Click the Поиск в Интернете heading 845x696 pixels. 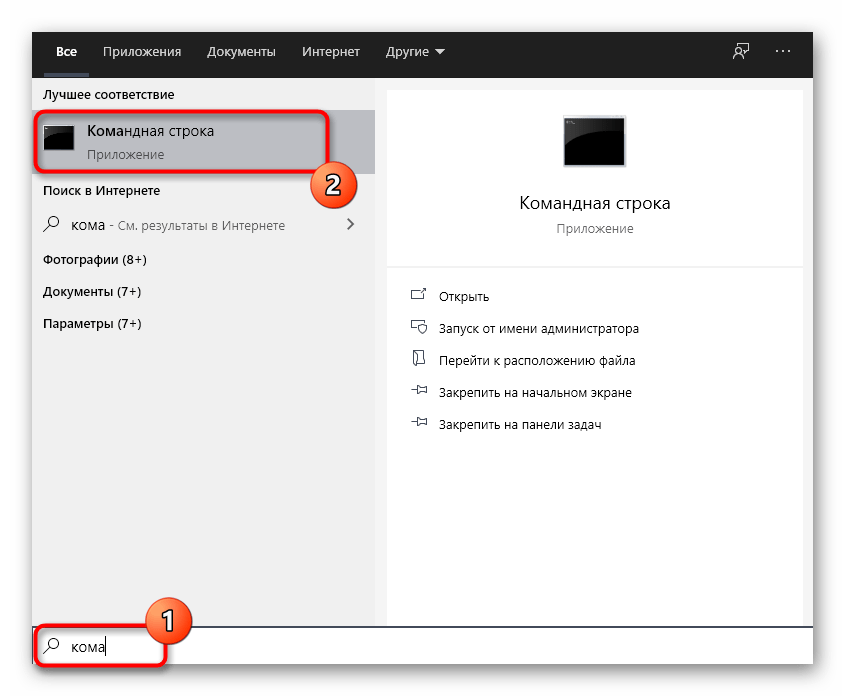click(x=101, y=191)
